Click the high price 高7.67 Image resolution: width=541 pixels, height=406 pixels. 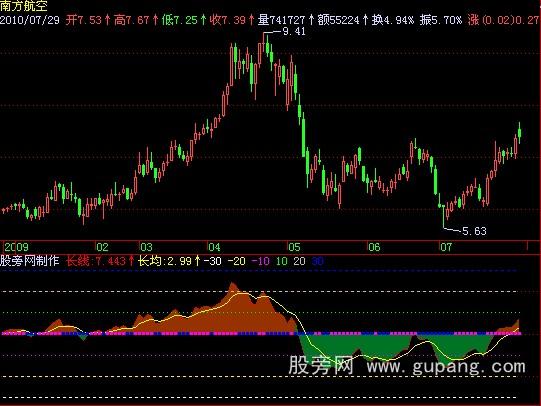(x=131, y=20)
